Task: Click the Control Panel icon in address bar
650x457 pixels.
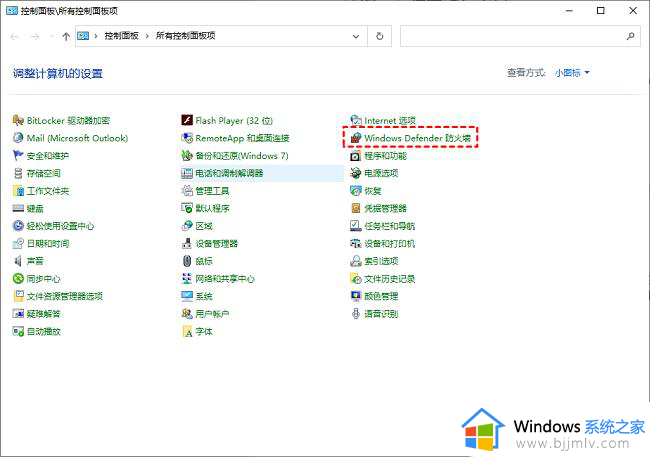Action: click(83, 36)
